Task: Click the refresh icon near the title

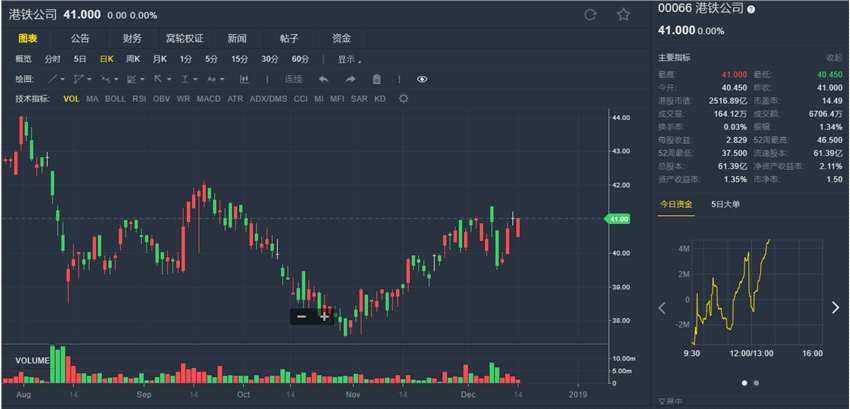Action: pos(590,15)
